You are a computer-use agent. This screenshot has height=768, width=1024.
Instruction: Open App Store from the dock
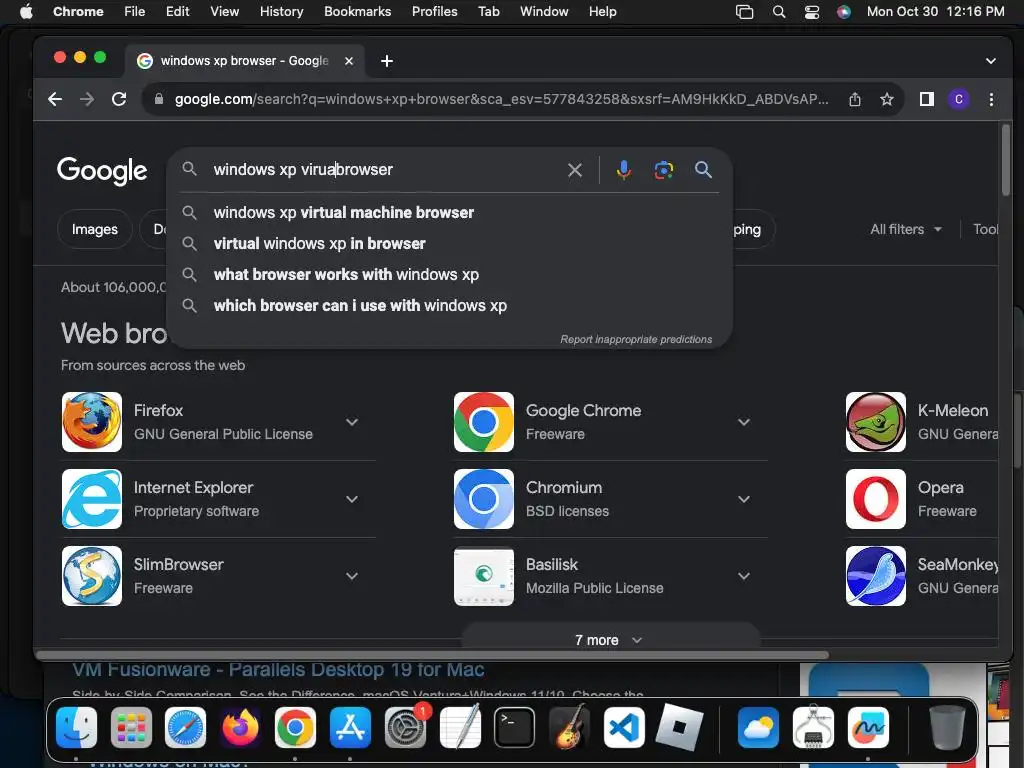350,727
